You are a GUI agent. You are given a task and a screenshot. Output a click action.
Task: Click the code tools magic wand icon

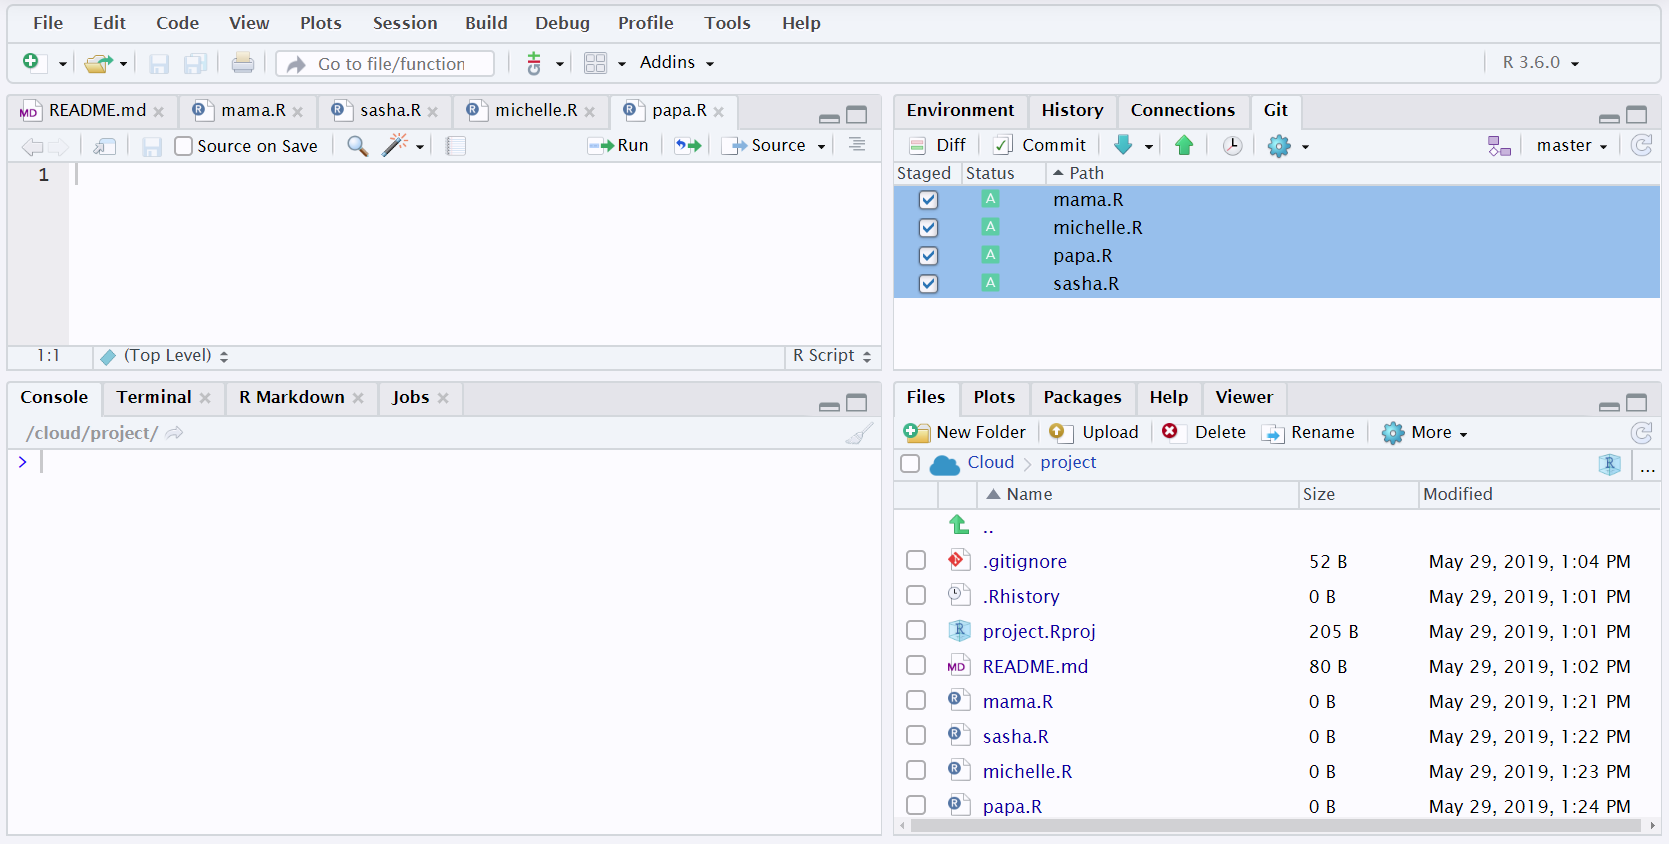coord(396,146)
